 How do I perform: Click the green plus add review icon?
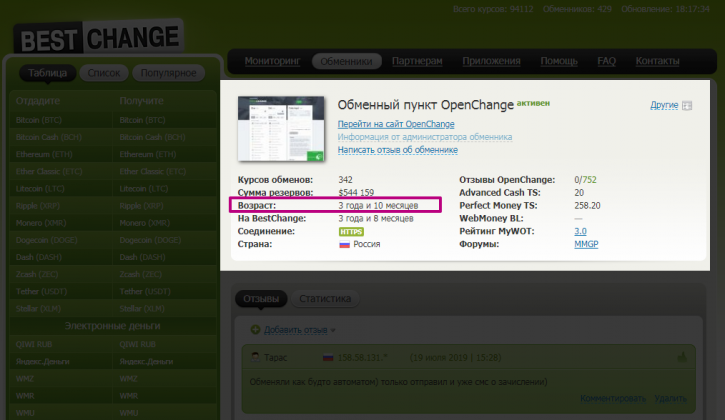[x=255, y=330]
